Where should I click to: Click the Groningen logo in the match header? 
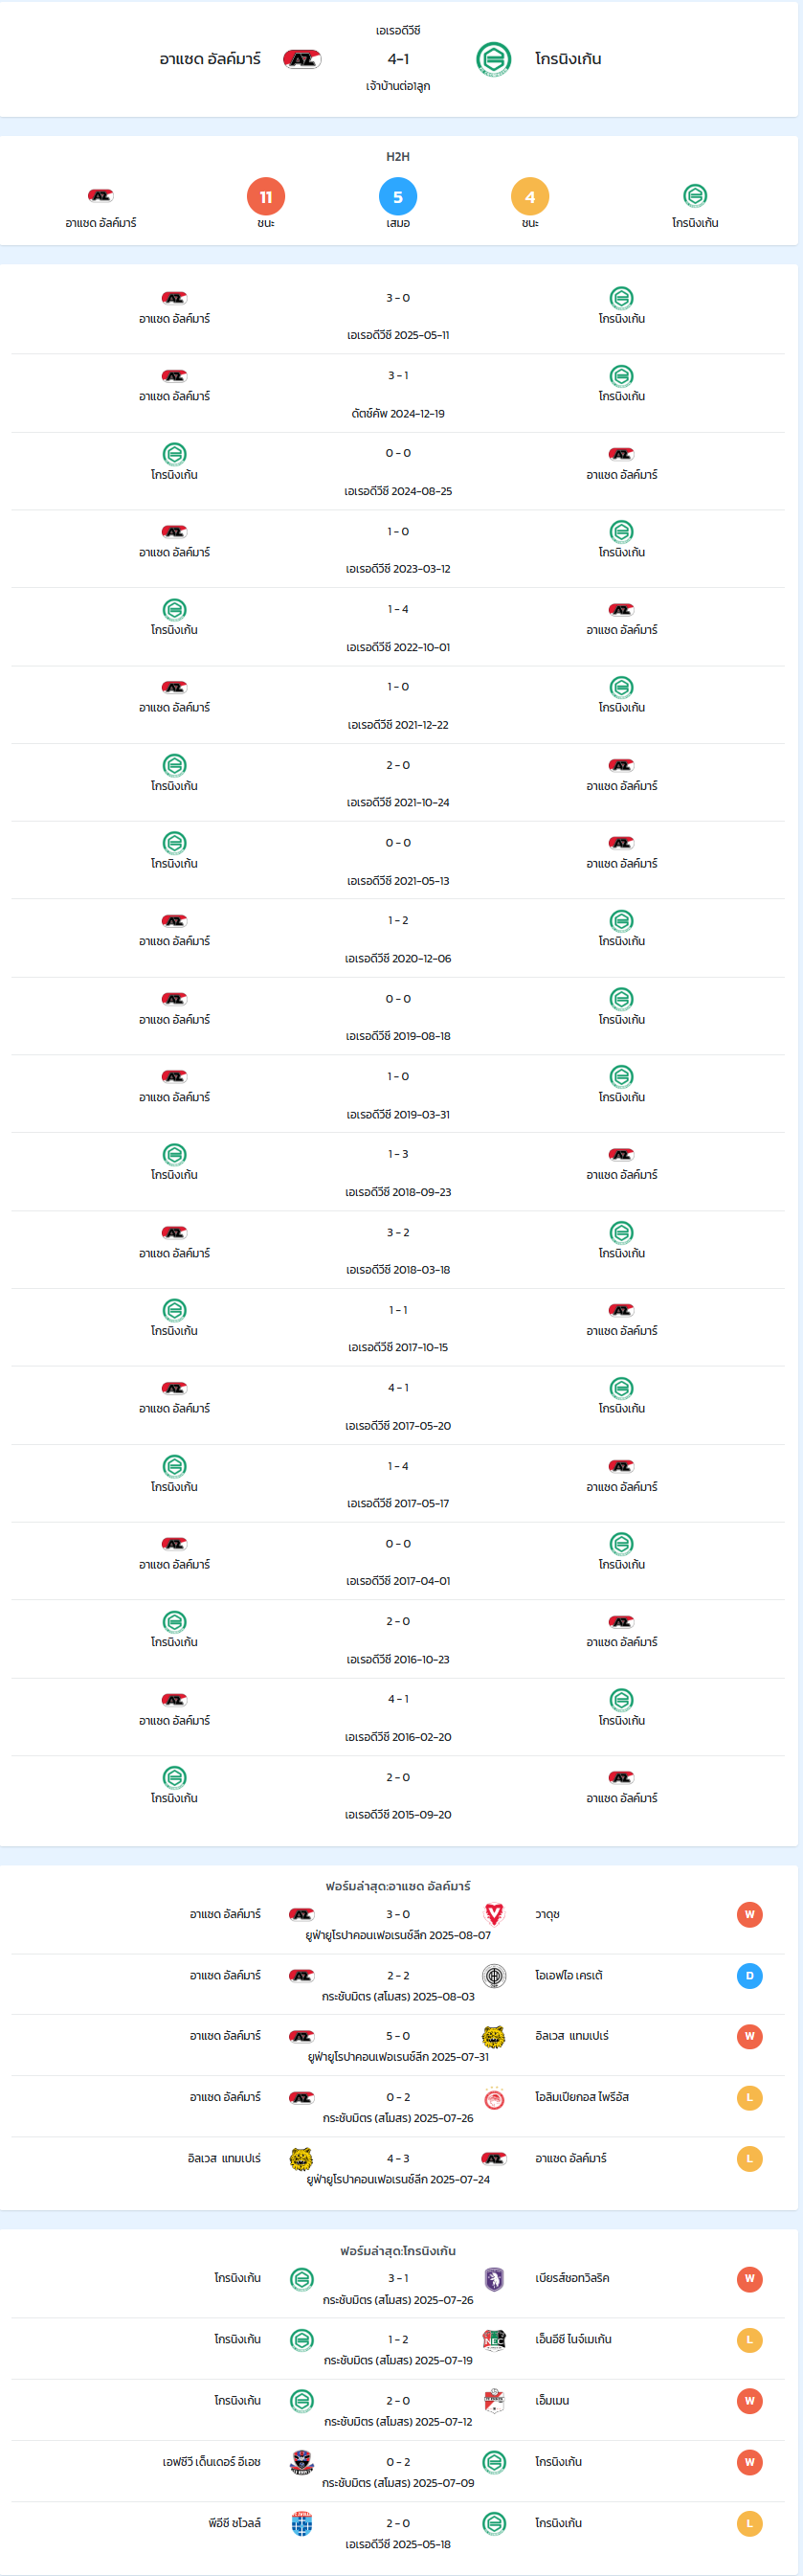point(494,59)
